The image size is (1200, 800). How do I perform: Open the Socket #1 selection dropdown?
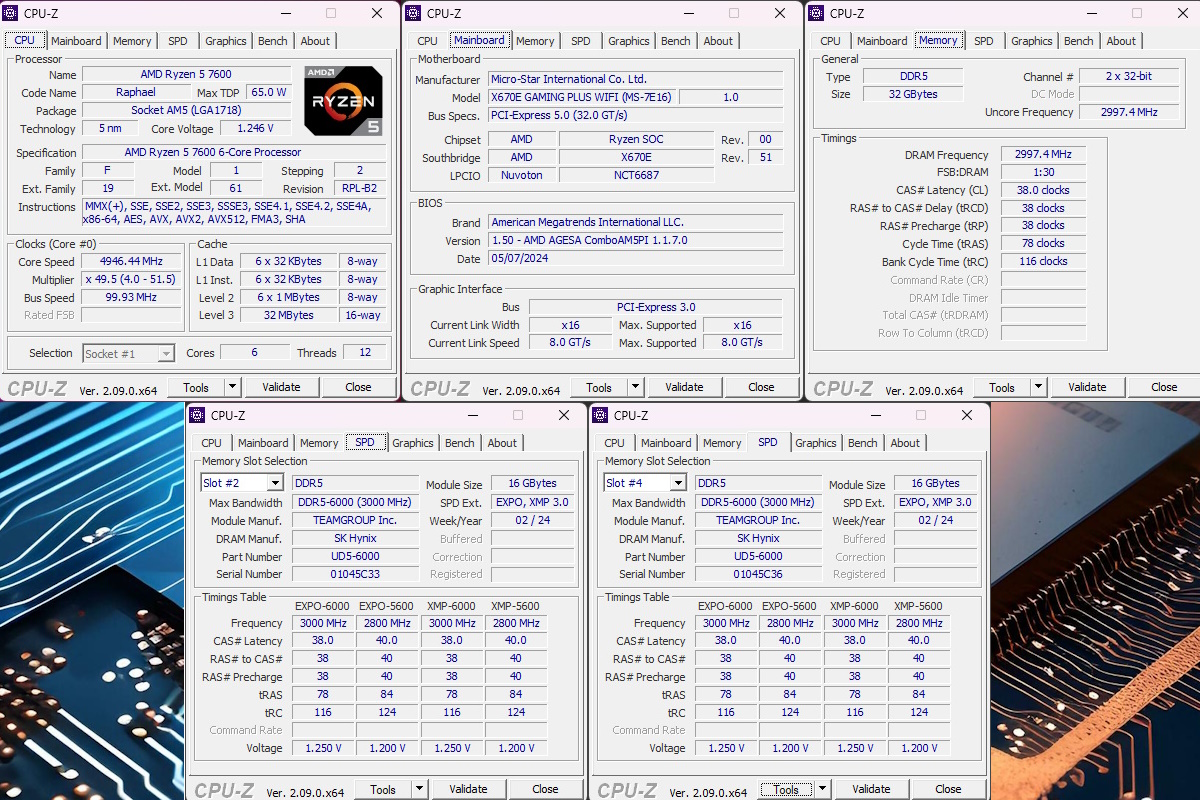[x=165, y=353]
